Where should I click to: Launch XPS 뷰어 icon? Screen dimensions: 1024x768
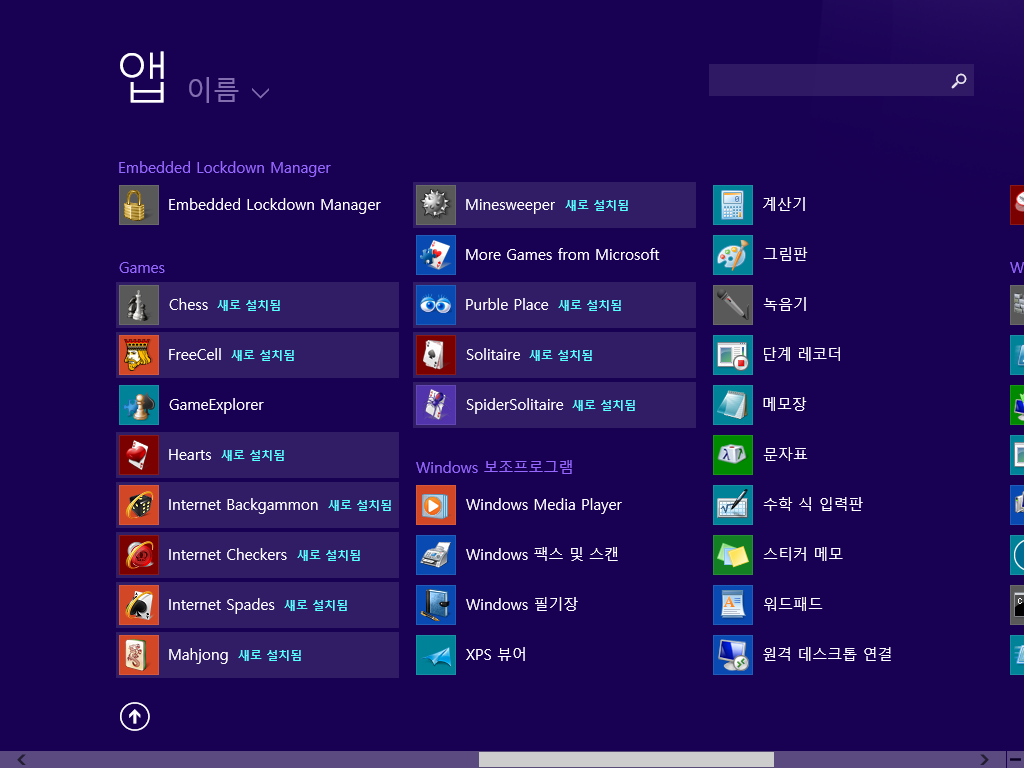pyautogui.click(x=436, y=655)
